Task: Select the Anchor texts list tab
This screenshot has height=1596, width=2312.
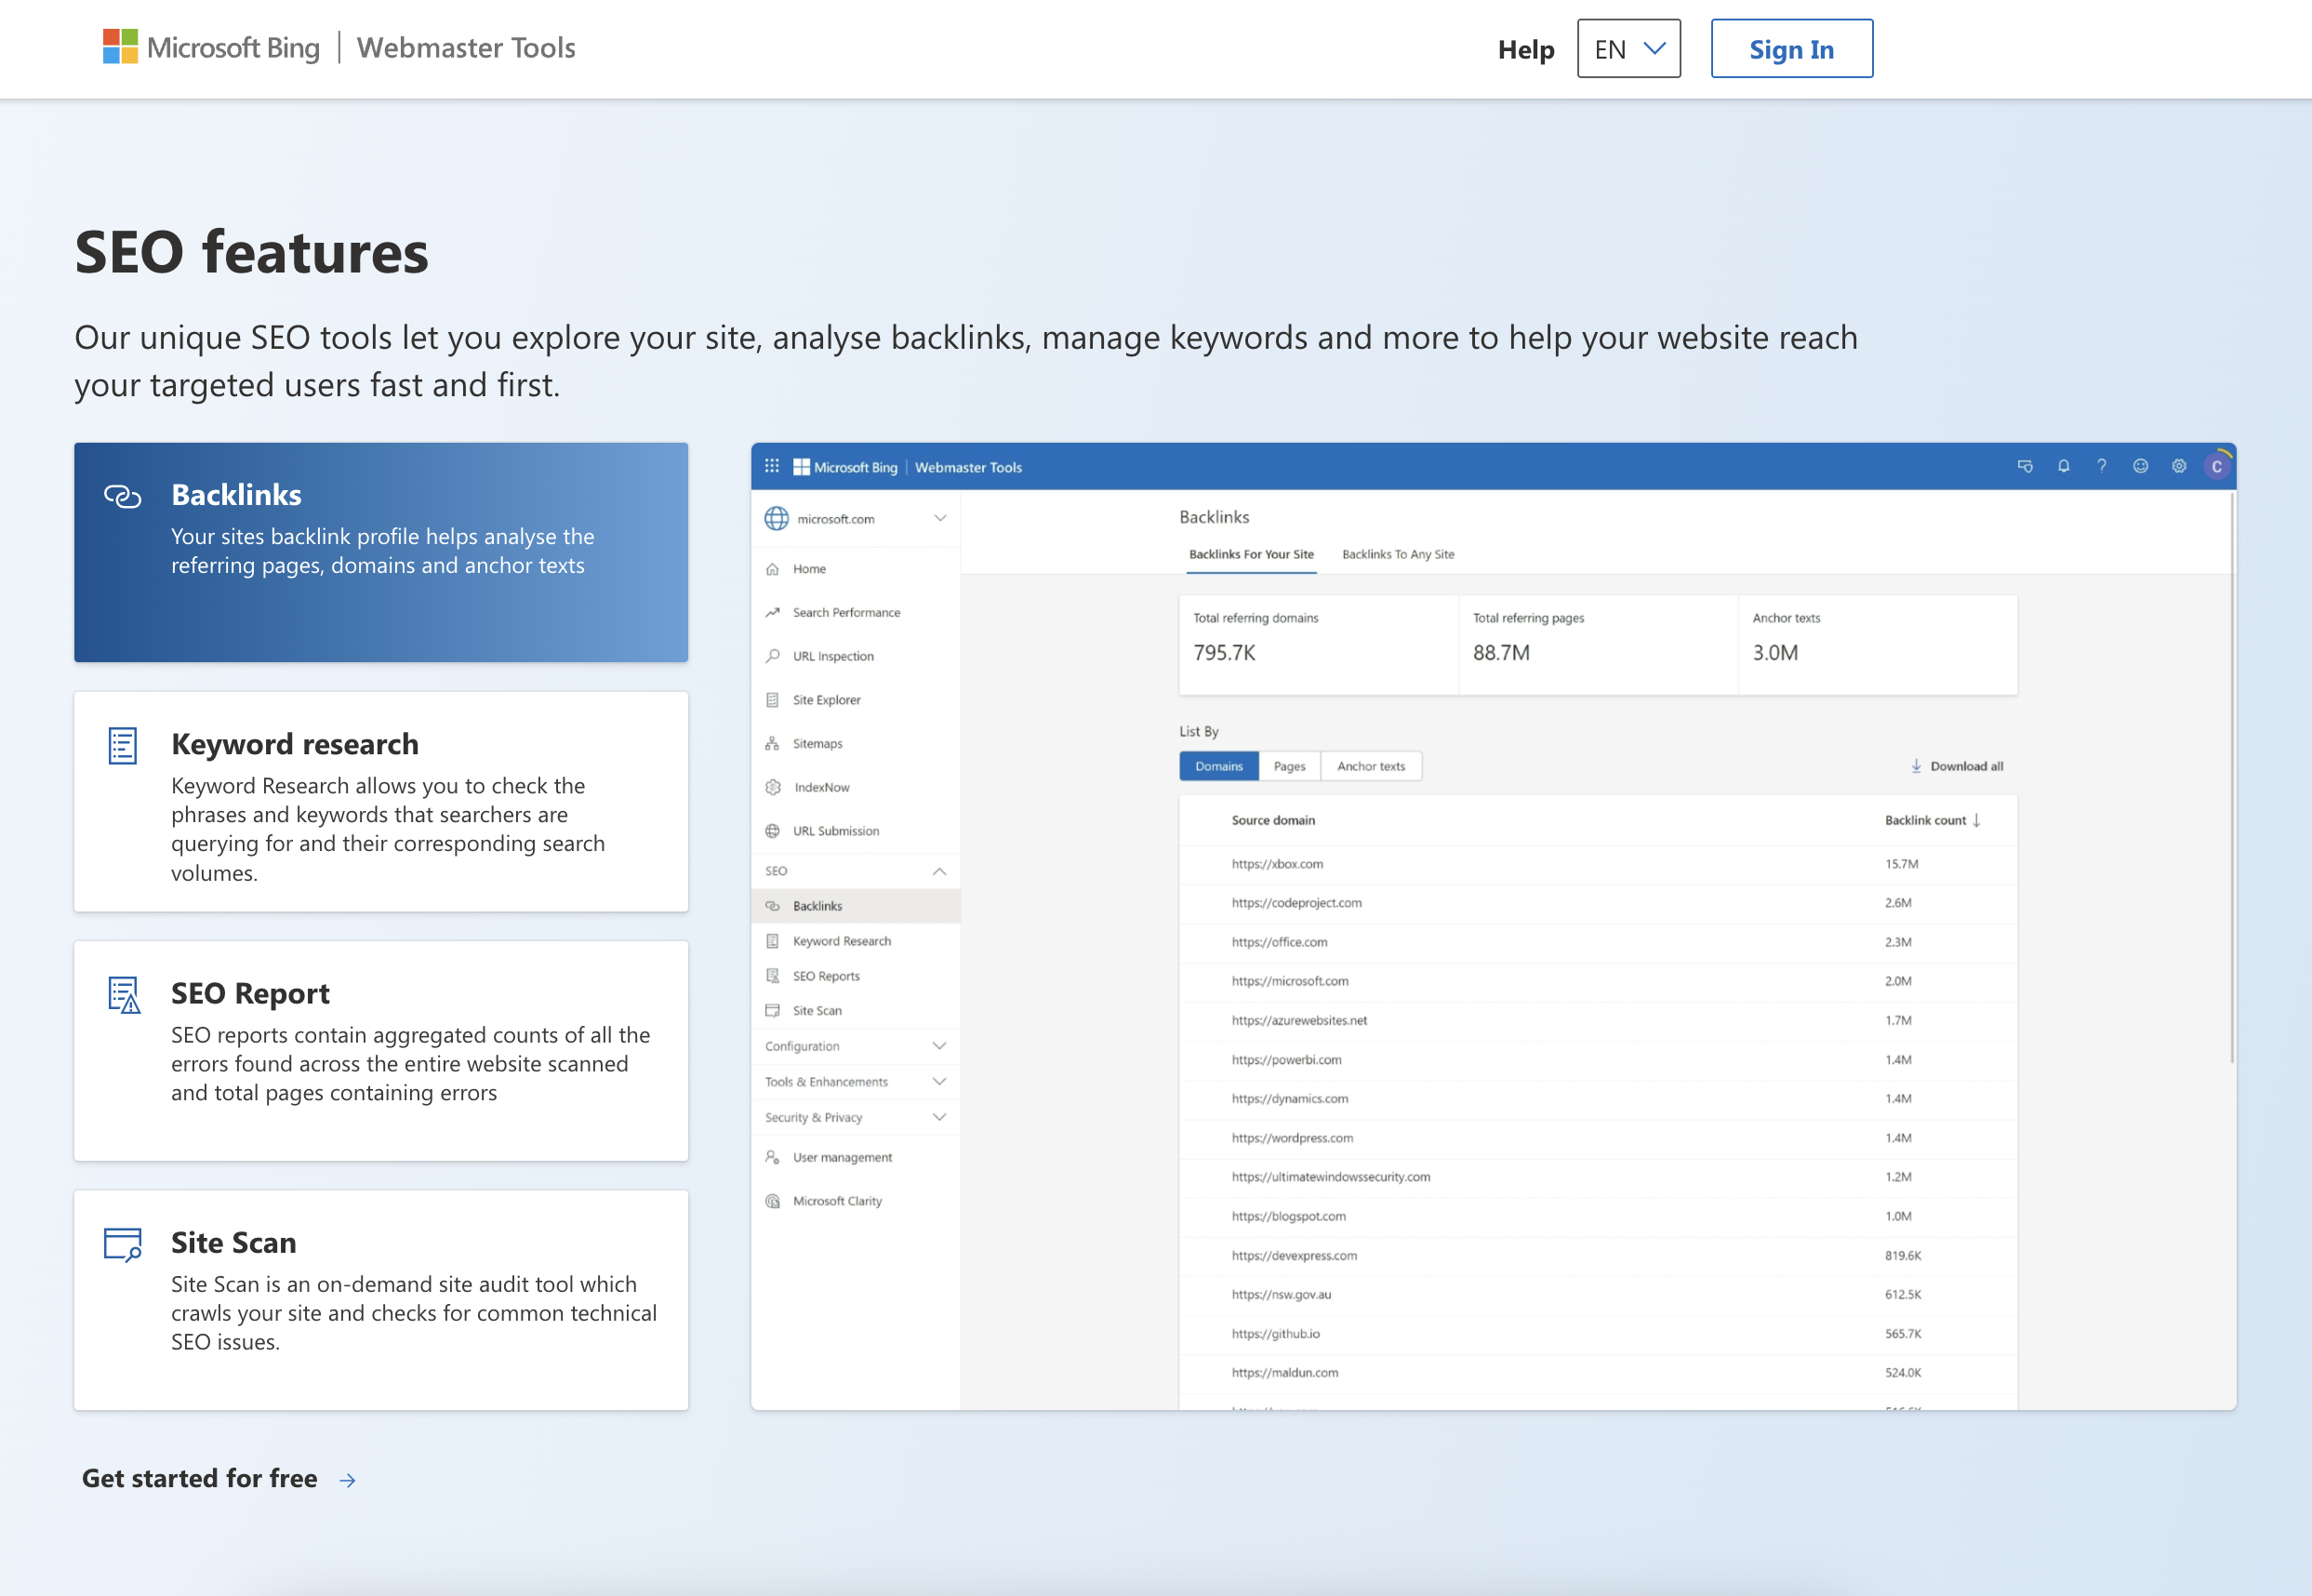Action: tap(1371, 766)
